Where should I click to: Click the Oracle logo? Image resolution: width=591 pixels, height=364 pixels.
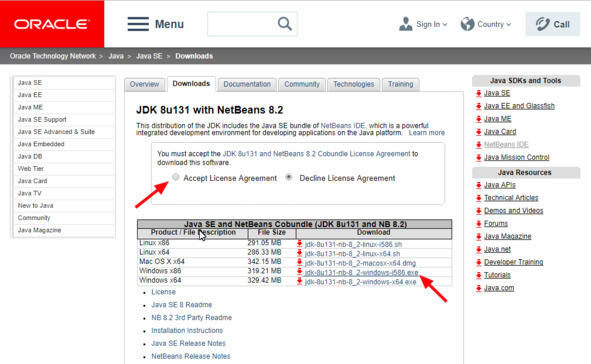click(x=52, y=24)
